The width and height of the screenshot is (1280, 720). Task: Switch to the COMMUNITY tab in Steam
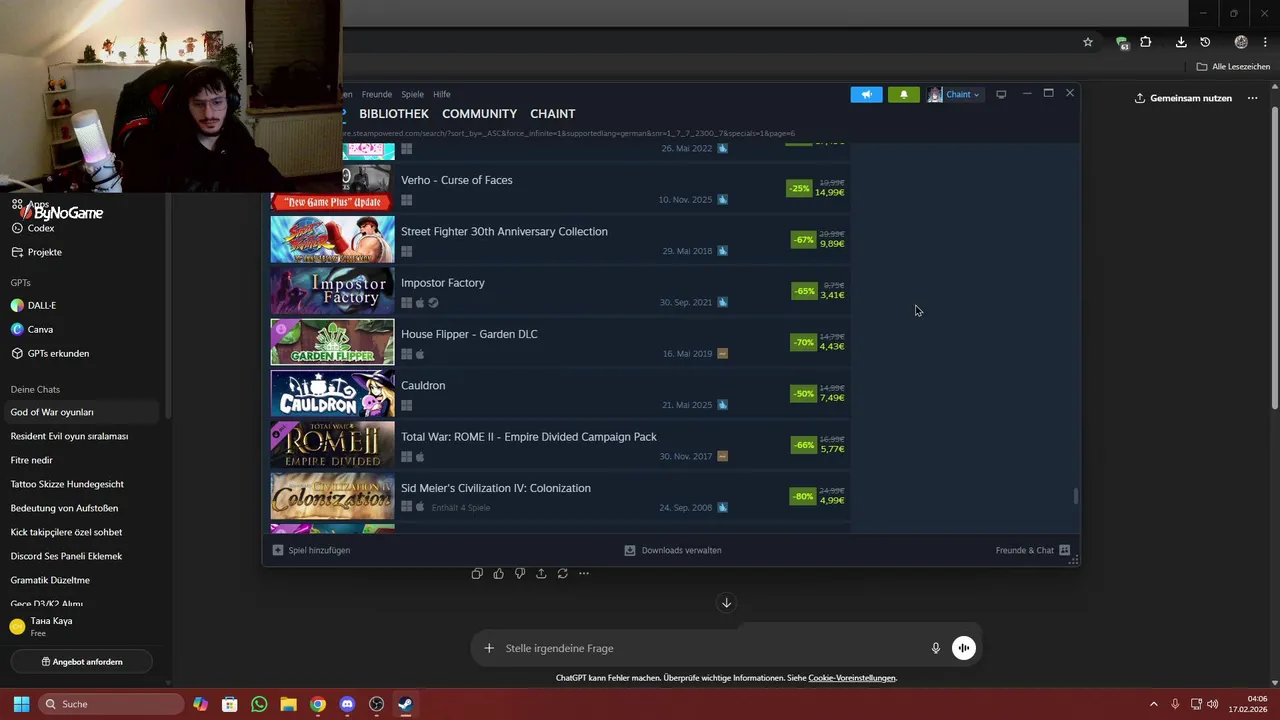tap(480, 114)
